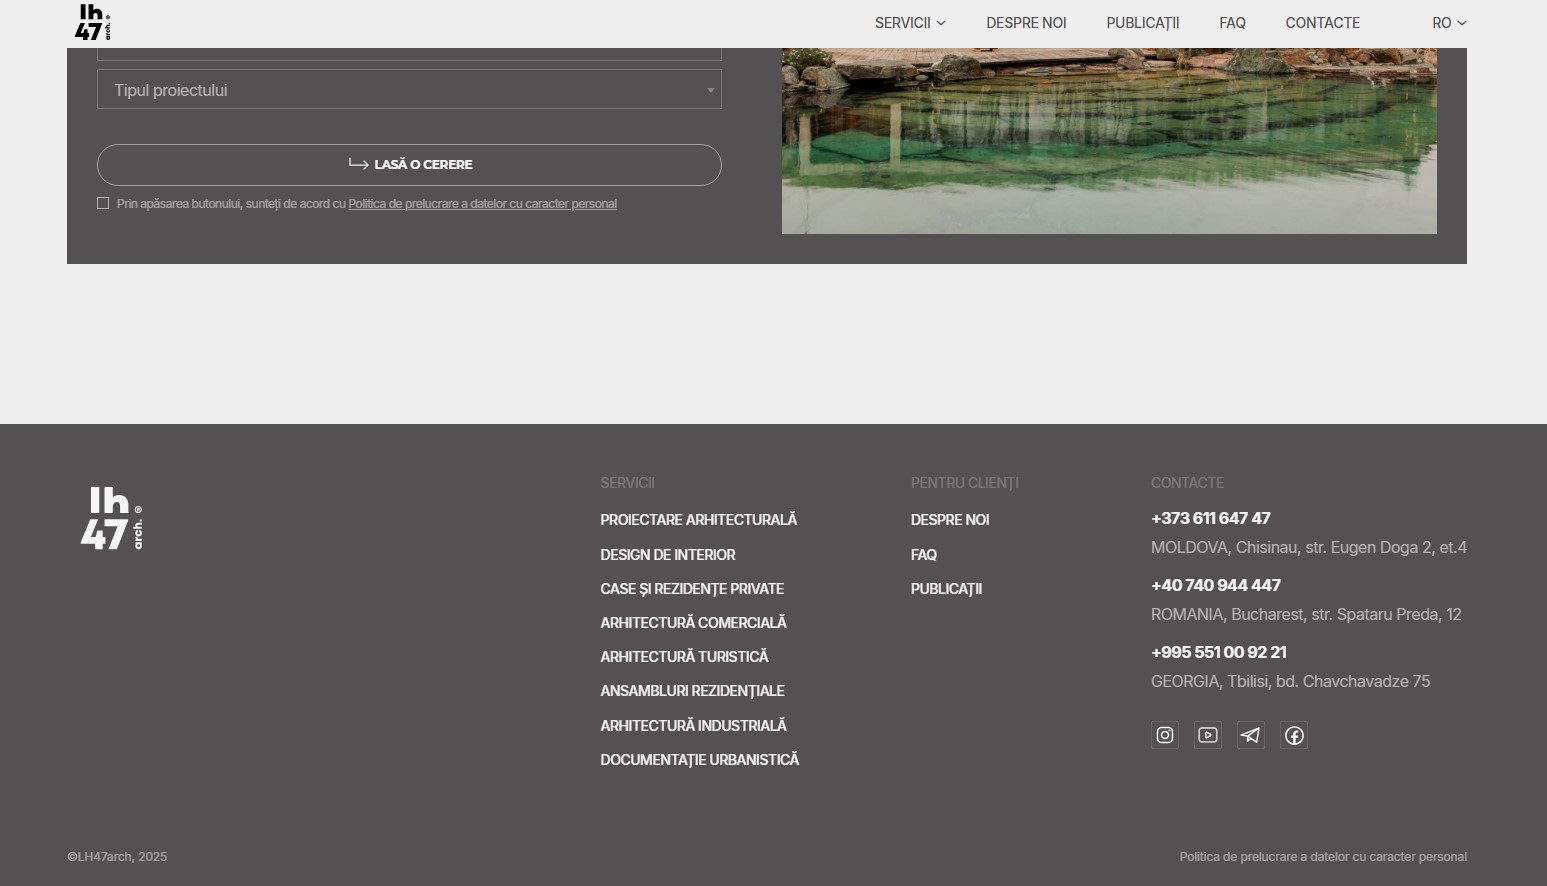Open PROIECTARE ARHITECTURALĂ footer link
Screen dimensions: 1547x886
pyautogui.click(x=698, y=520)
